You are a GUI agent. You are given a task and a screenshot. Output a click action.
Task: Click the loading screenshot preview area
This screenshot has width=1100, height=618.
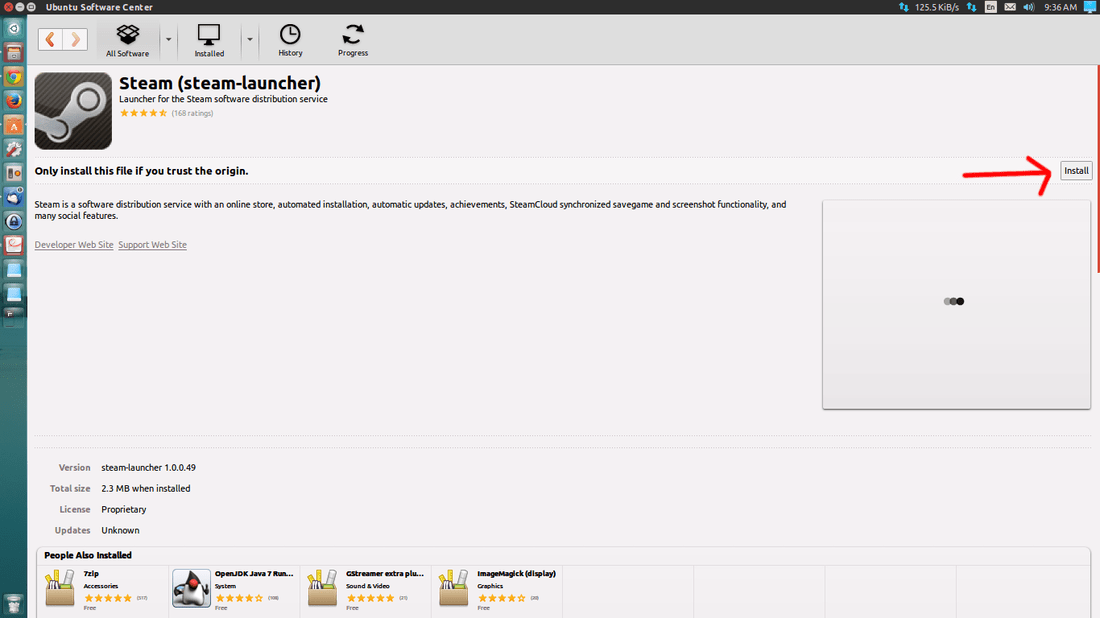[x=956, y=304]
